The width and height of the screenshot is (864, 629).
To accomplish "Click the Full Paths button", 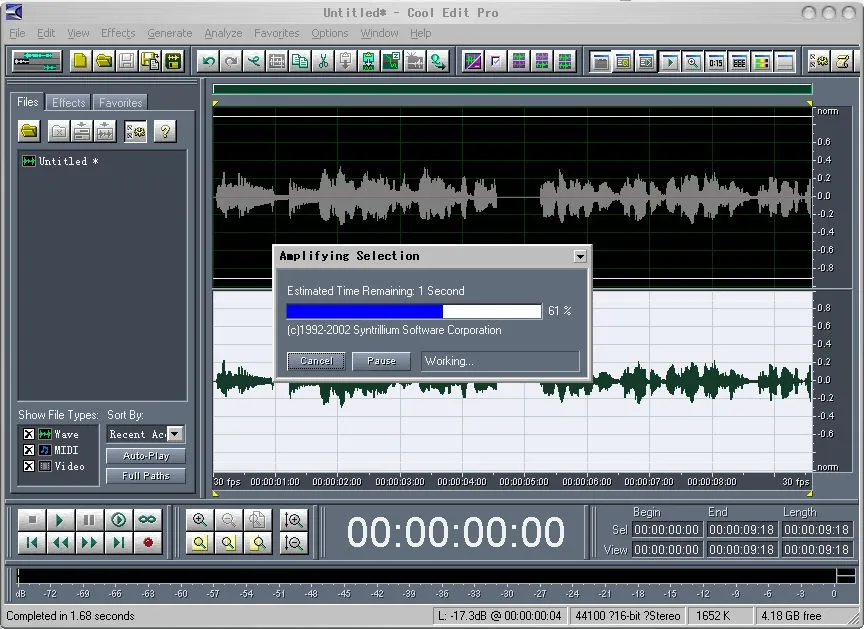I will coord(146,475).
